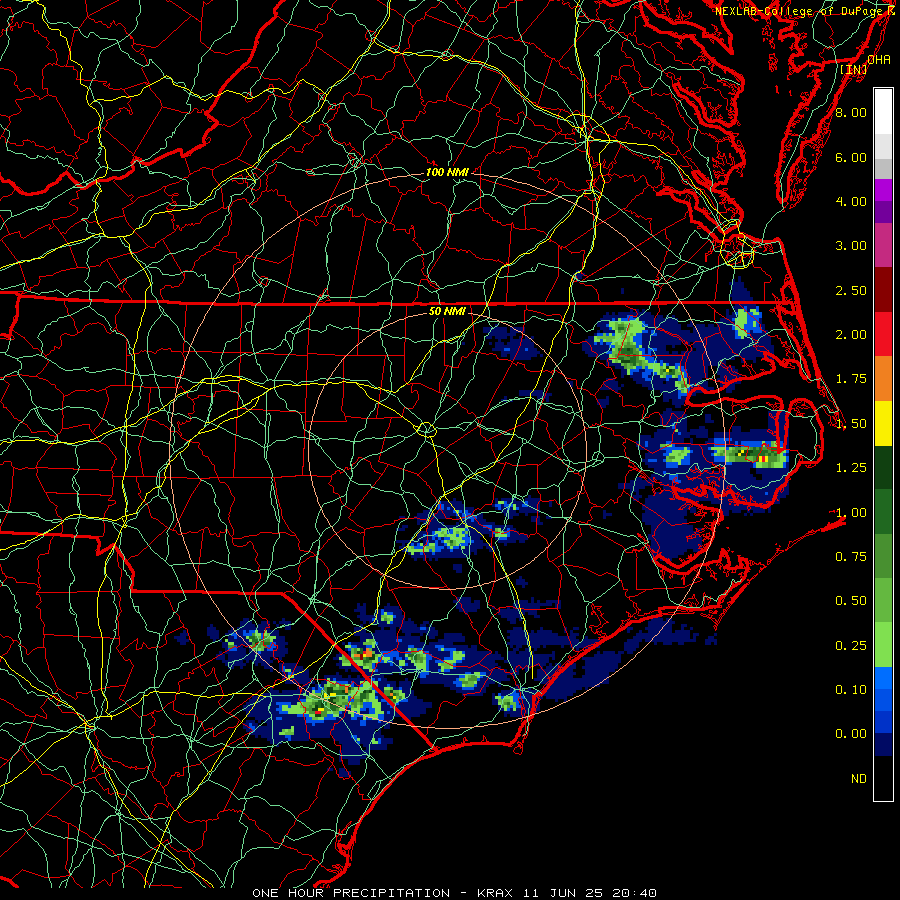
Task: Click the 6.00 legend value
Action: tap(851, 157)
